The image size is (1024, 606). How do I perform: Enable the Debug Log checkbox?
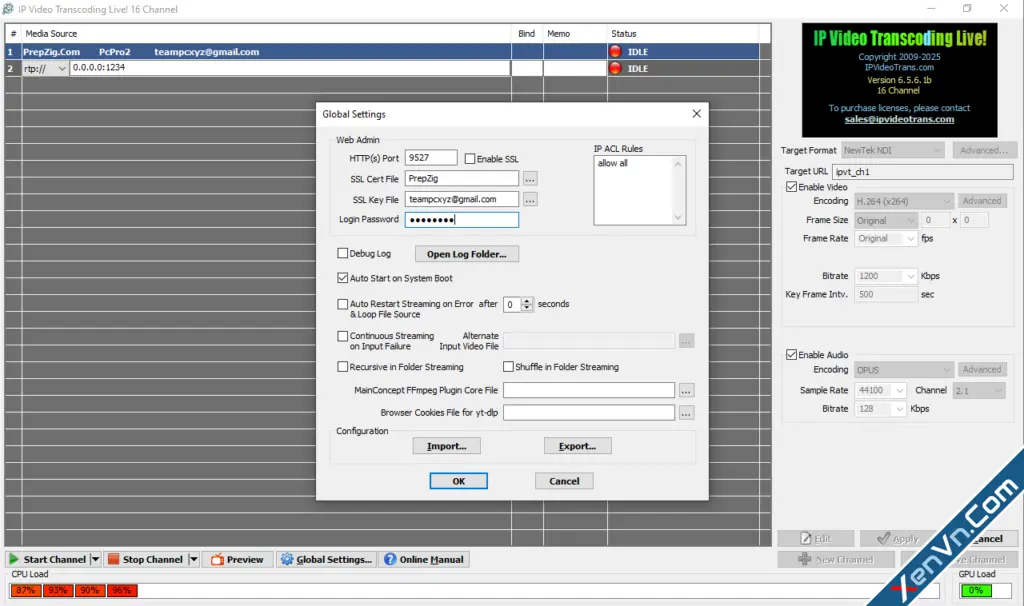click(x=342, y=253)
